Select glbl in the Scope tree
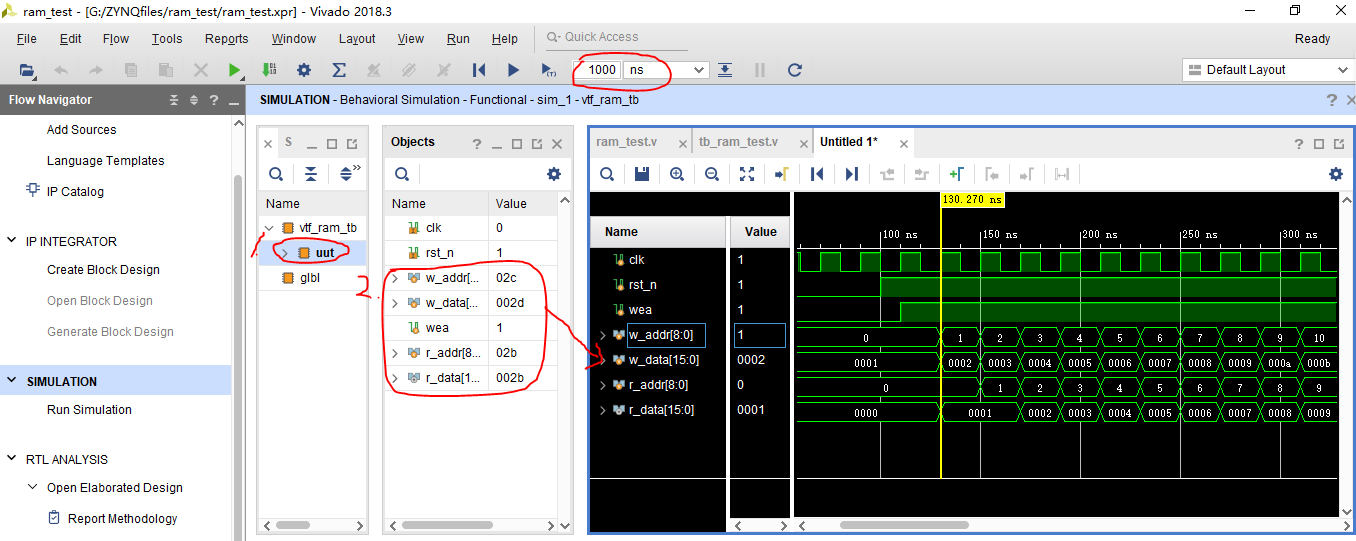Screen dimensions: 1356x541 point(310,279)
